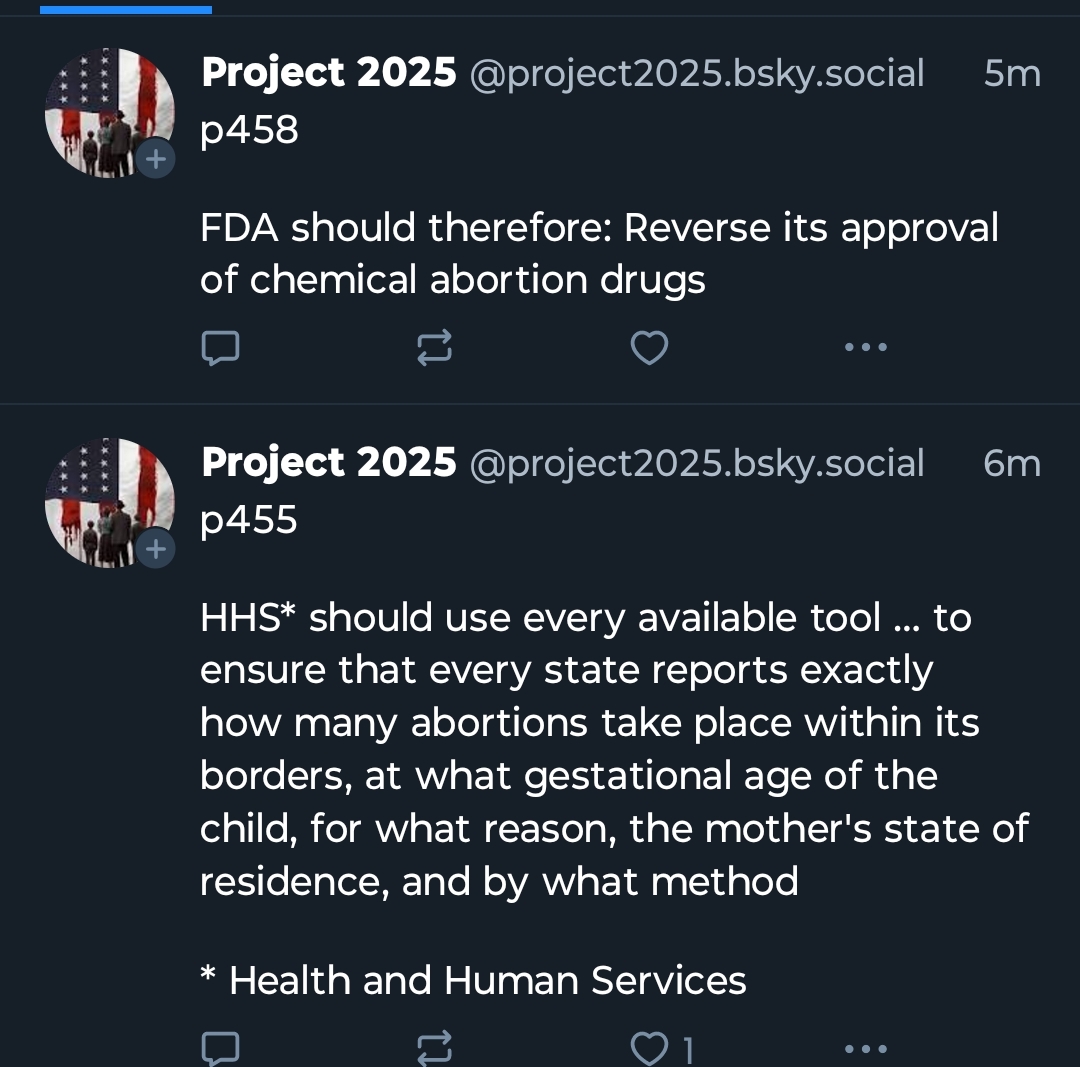Like the p455 HHS post
The height and width of the screenshot is (1067, 1080).
651,1048
